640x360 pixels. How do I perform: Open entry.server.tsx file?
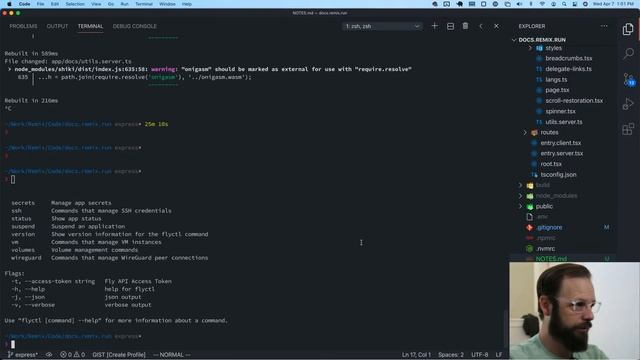click(562, 153)
